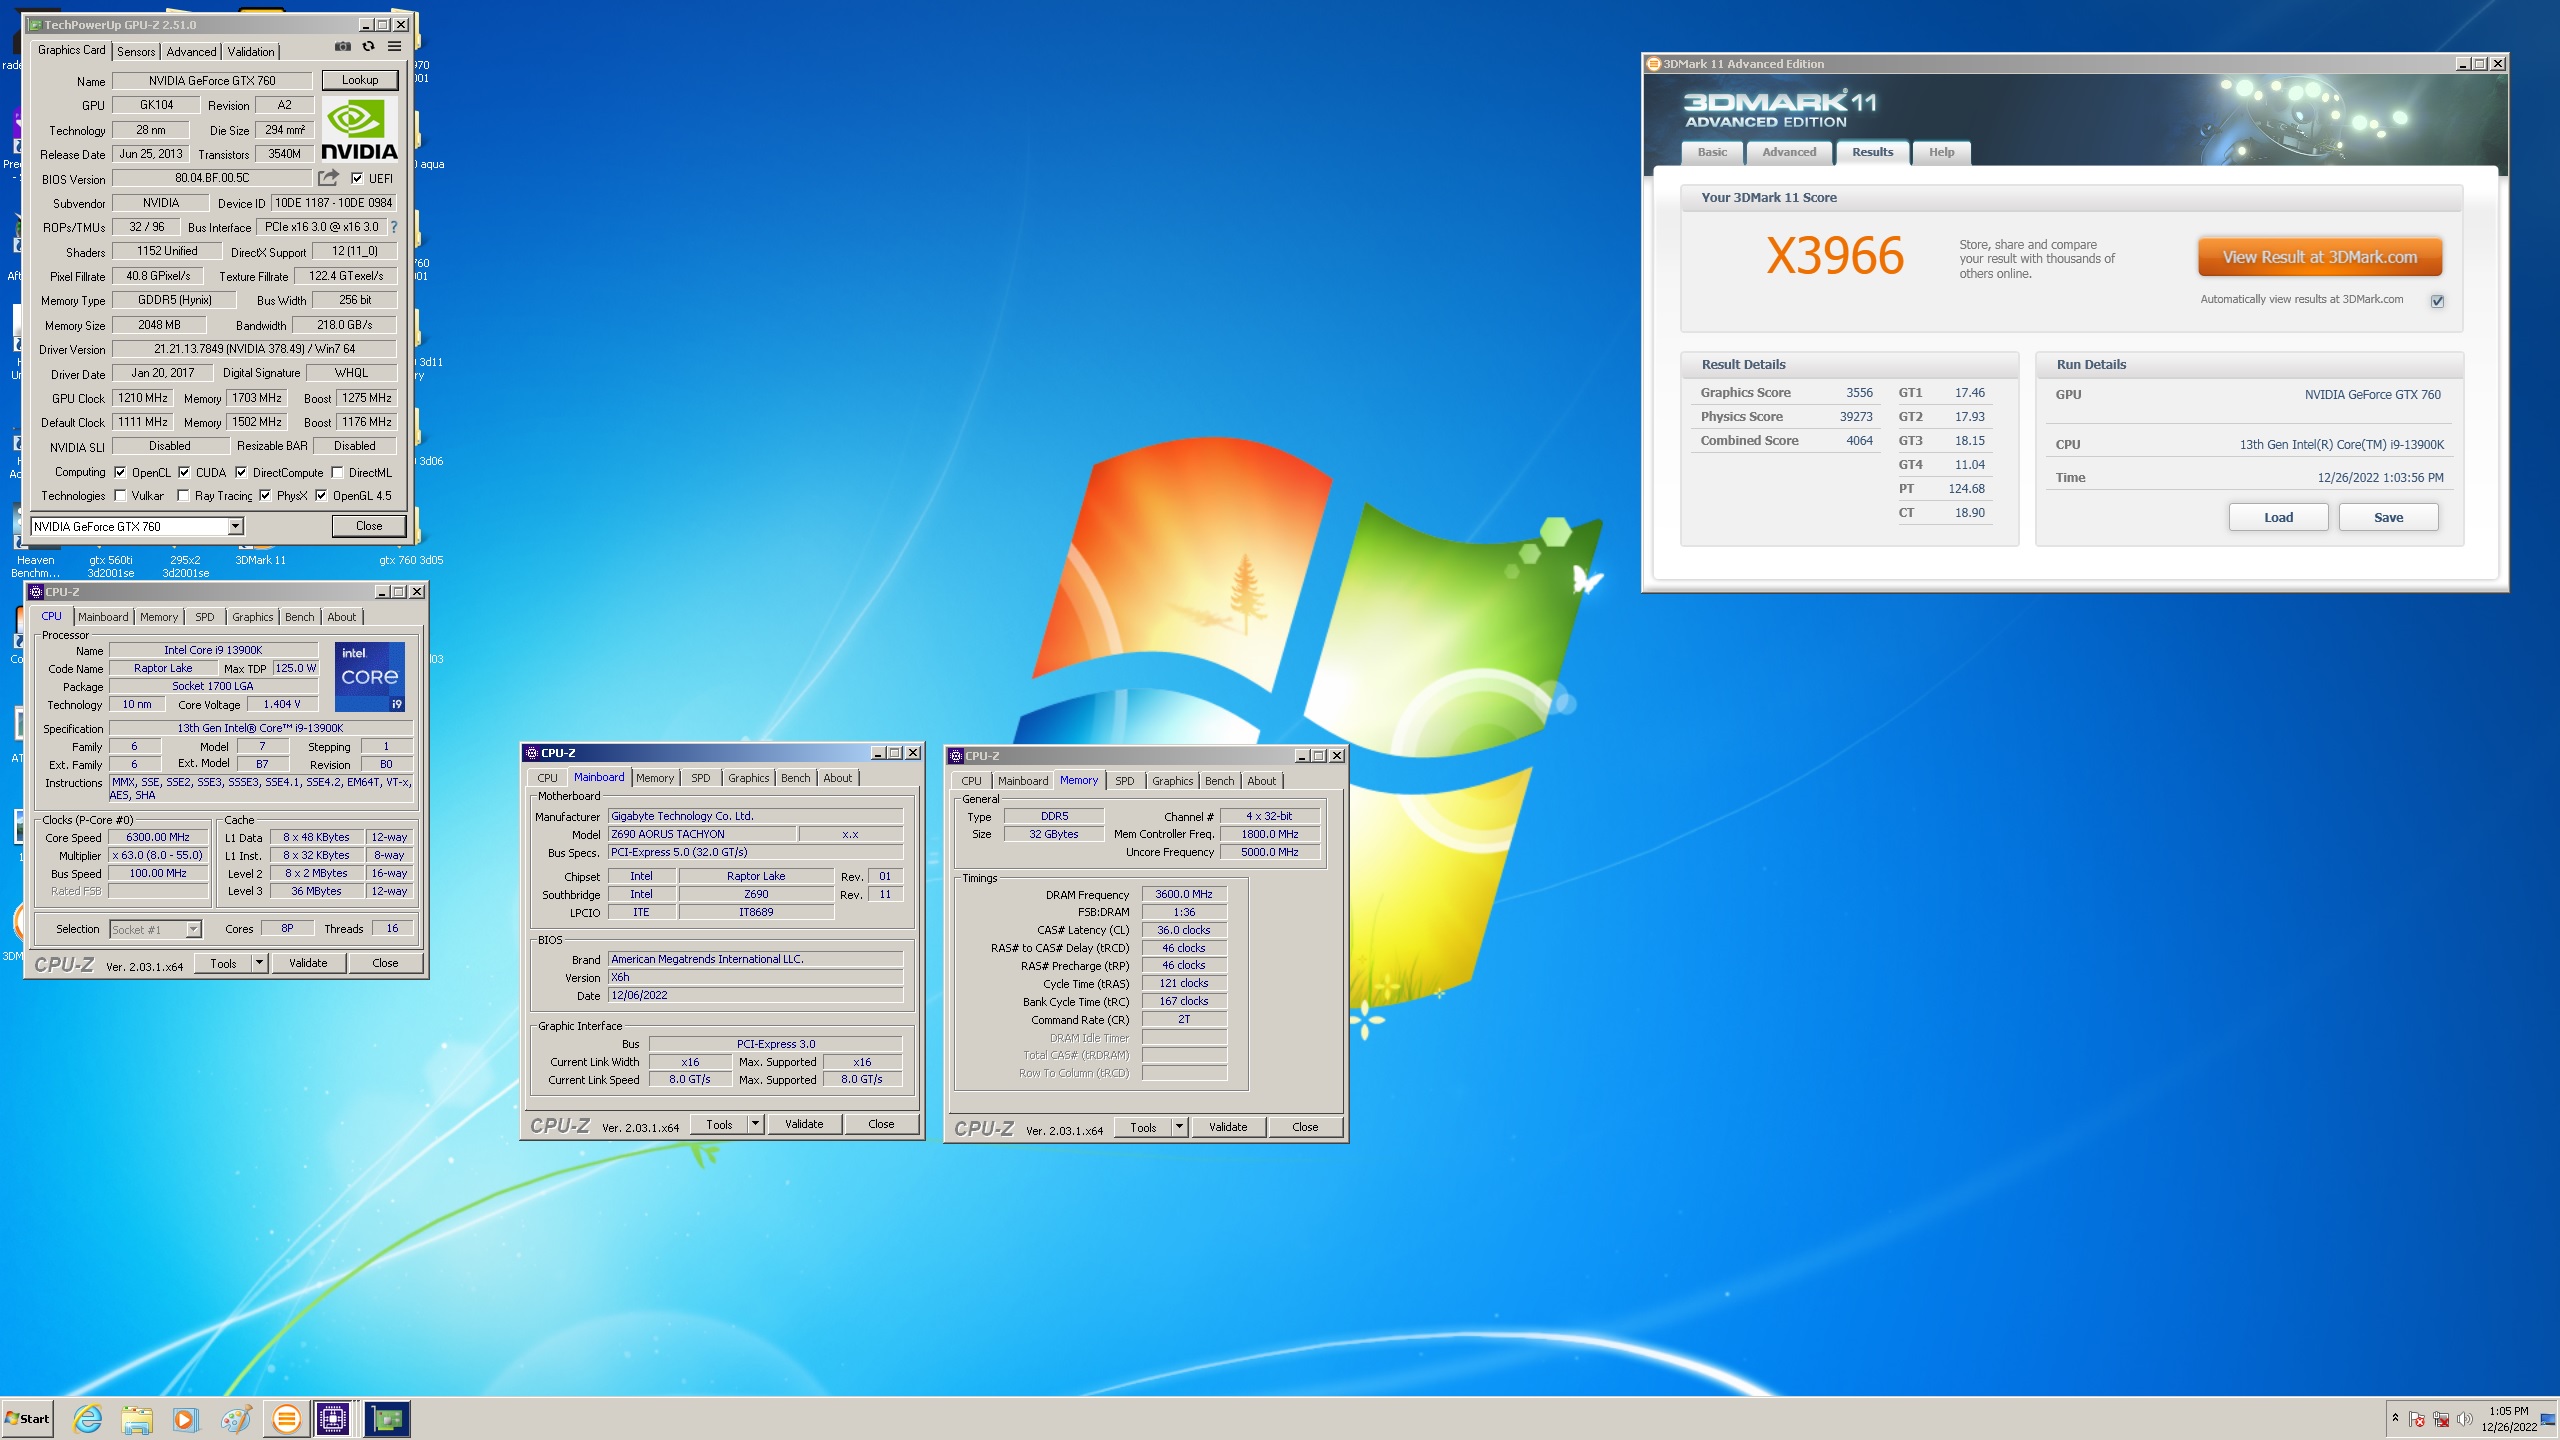
Task: Toggle the Ray Tracing checkbox
Action: tap(183, 495)
